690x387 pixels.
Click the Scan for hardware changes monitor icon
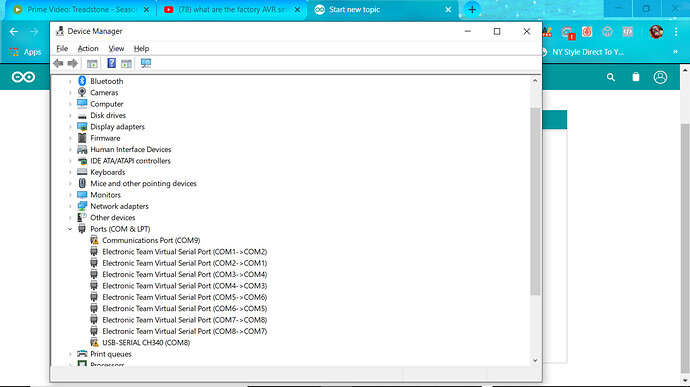[146, 63]
